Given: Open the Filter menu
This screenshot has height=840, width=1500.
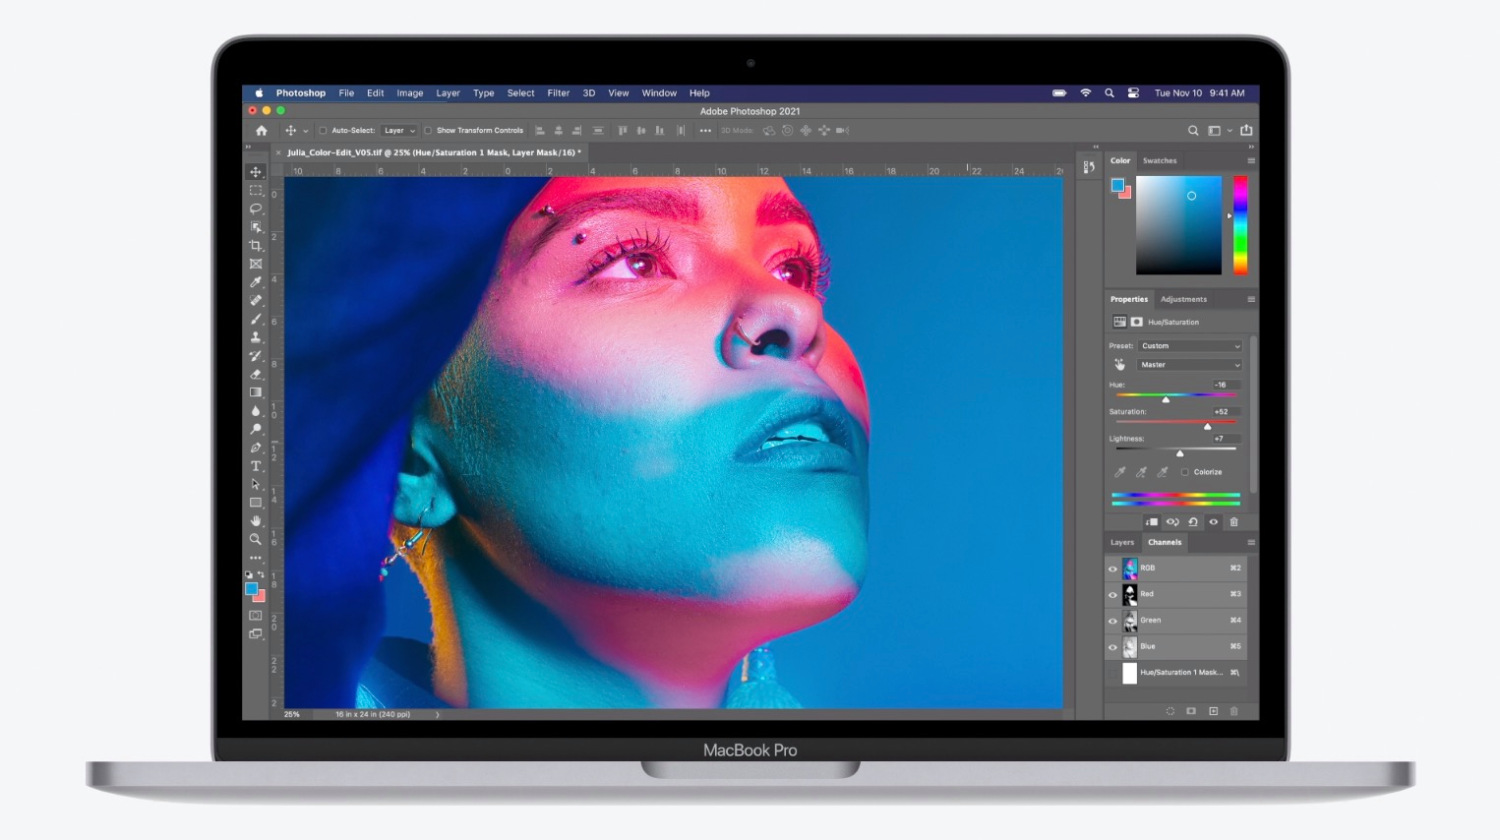Looking at the screenshot, I should (558, 93).
